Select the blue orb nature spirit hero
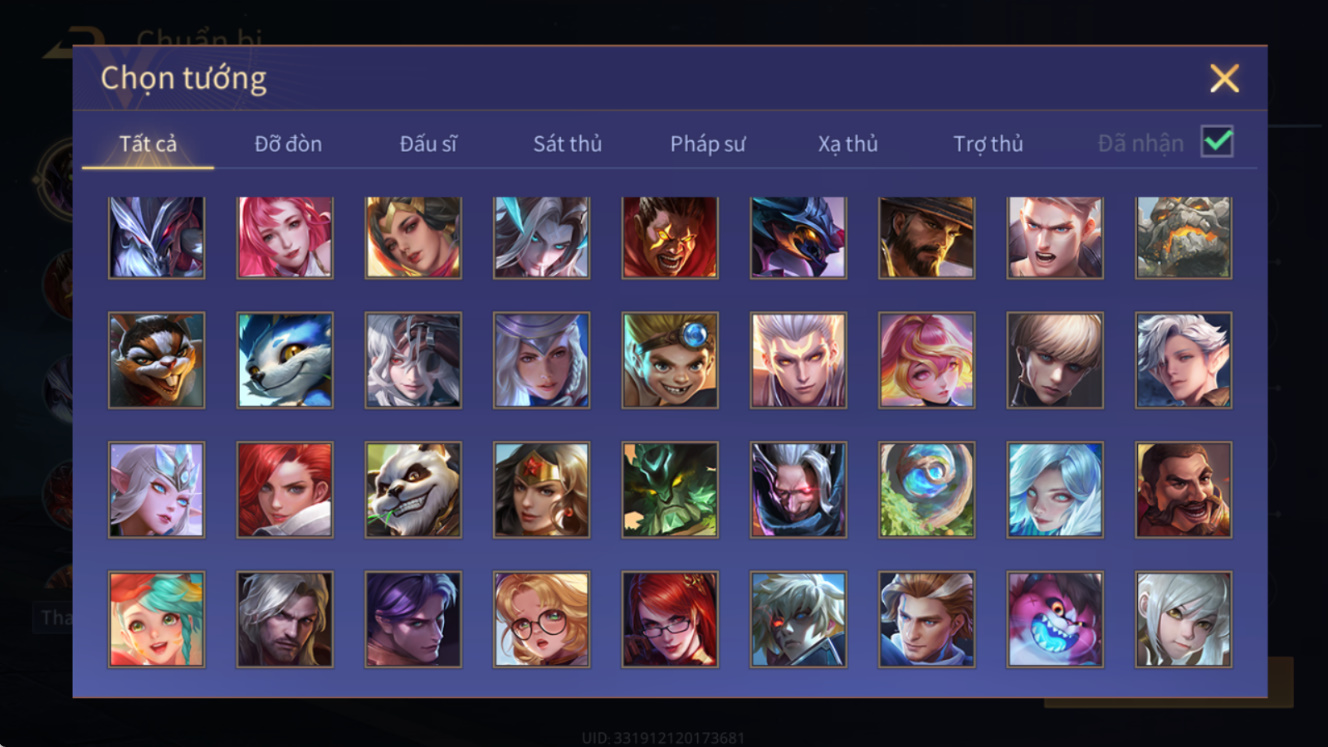 pos(926,490)
